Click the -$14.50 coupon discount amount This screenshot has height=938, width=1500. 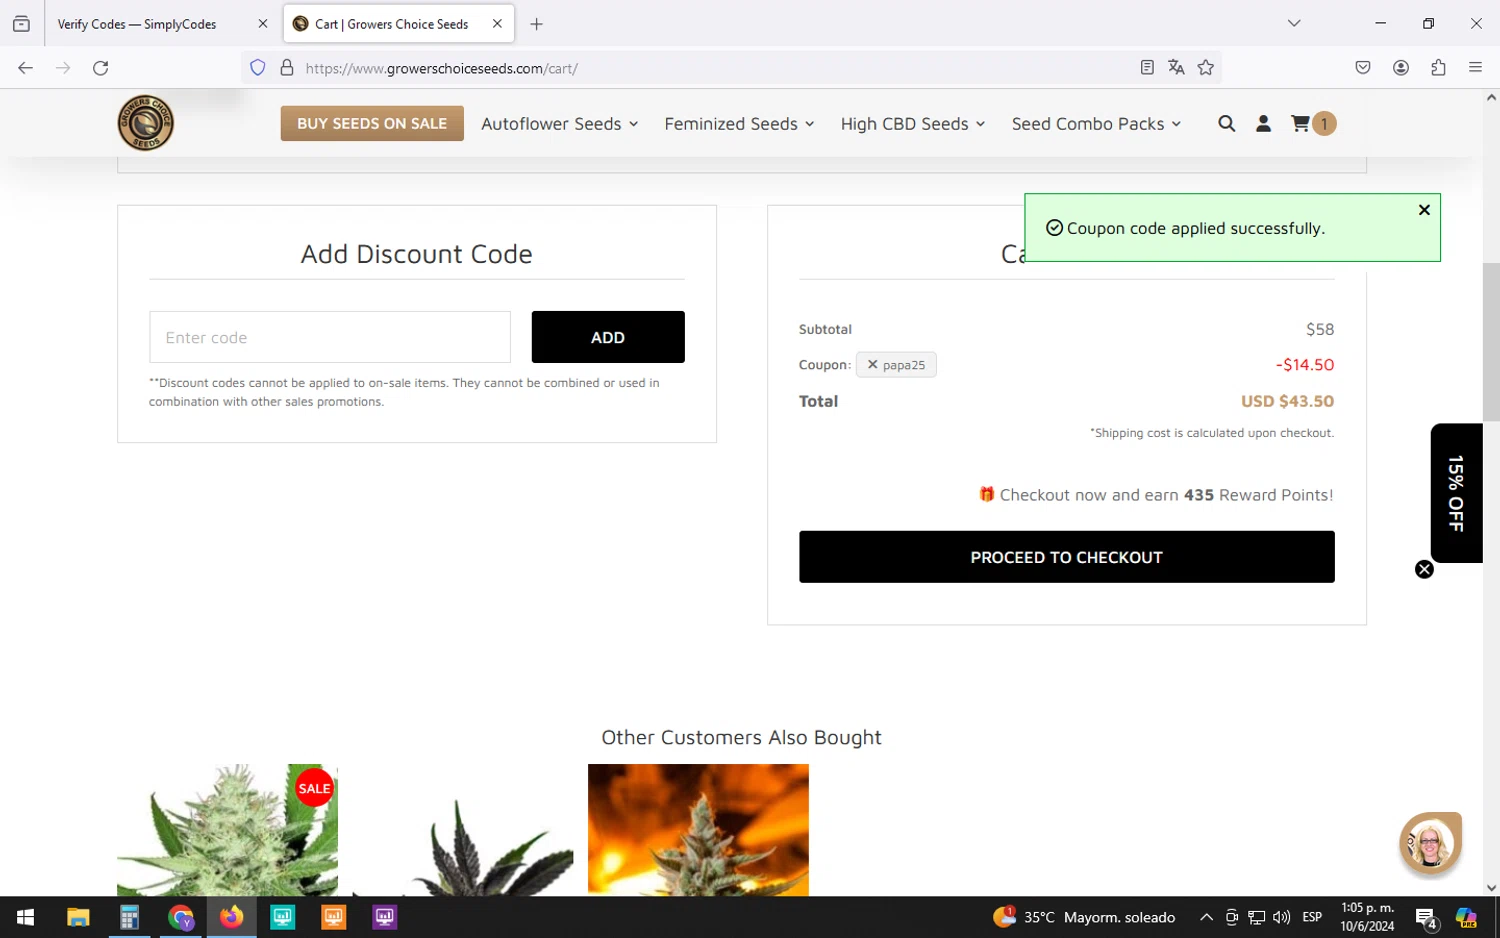click(1305, 365)
